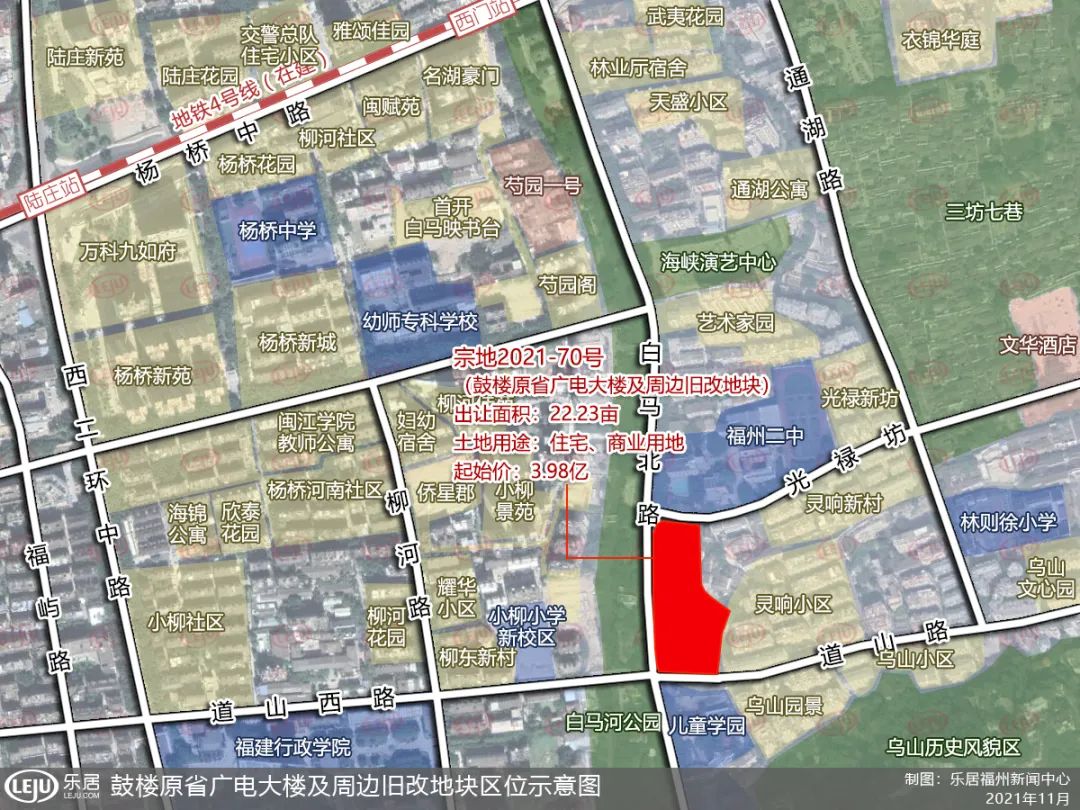Screen dimensions: 1080x810
Task: Click the 艺术家园 label
Action: point(736,322)
